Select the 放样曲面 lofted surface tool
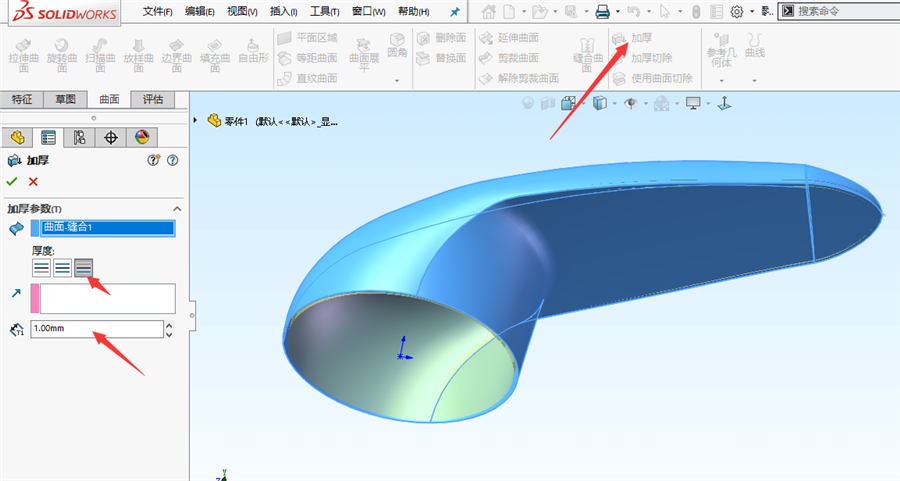This screenshot has width=900, height=481. click(x=138, y=55)
